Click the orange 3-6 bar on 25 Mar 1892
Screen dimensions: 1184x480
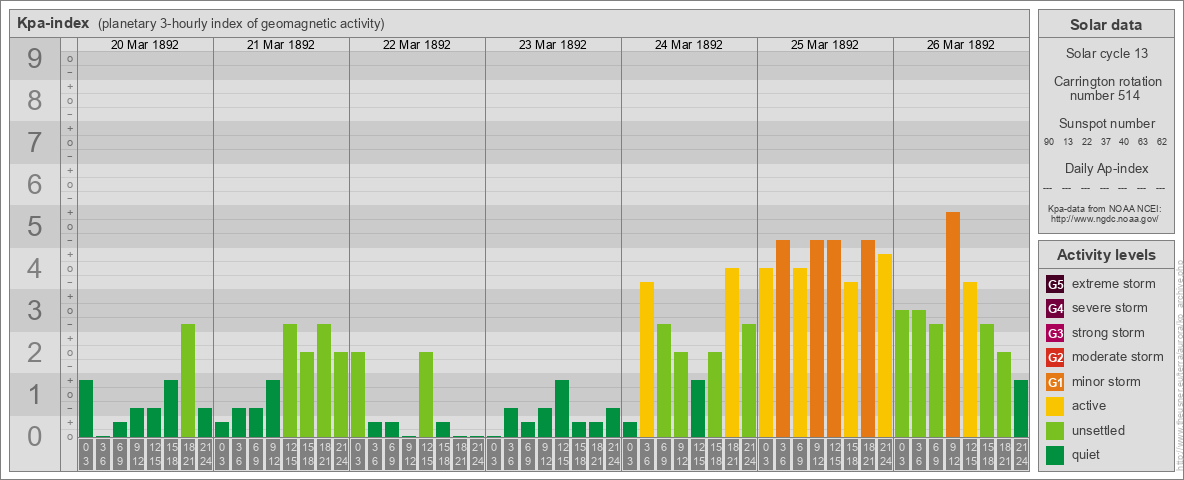782,338
